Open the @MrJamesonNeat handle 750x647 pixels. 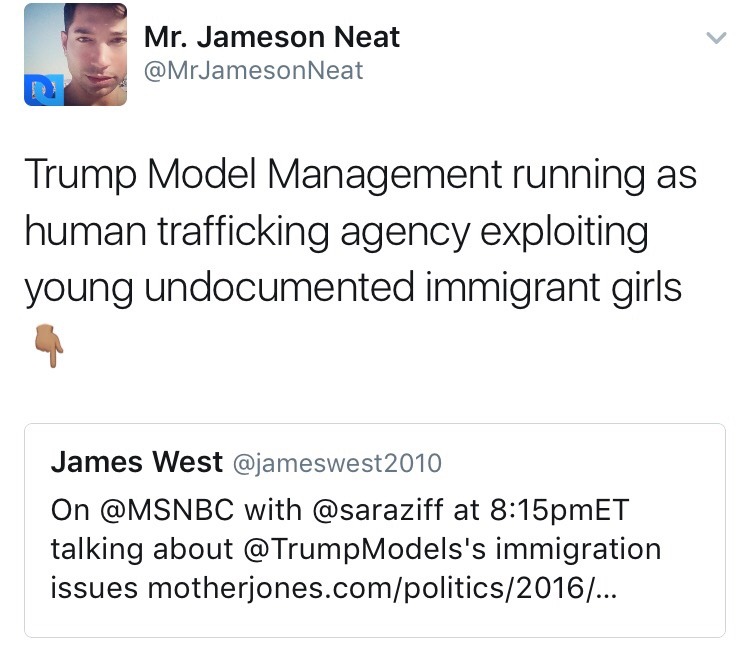(x=254, y=70)
